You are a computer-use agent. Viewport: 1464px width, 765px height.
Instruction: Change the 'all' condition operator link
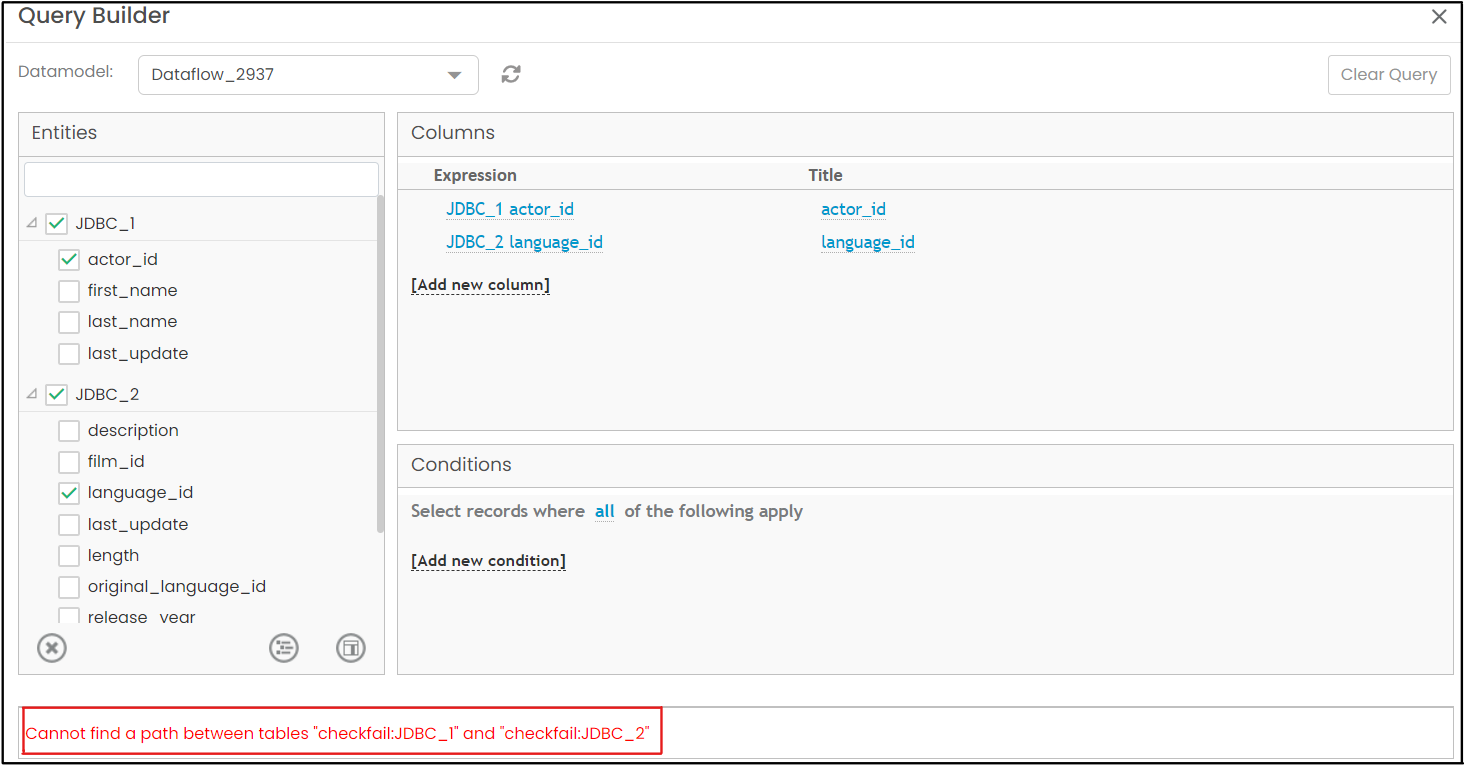click(x=604, y=511)
